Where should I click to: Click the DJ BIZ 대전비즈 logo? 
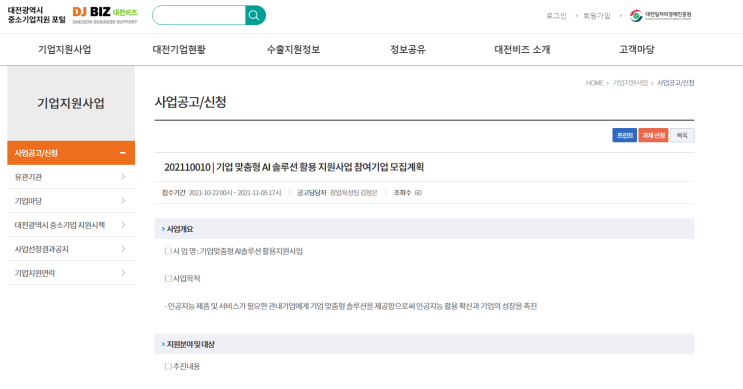[x=105, y=15]
